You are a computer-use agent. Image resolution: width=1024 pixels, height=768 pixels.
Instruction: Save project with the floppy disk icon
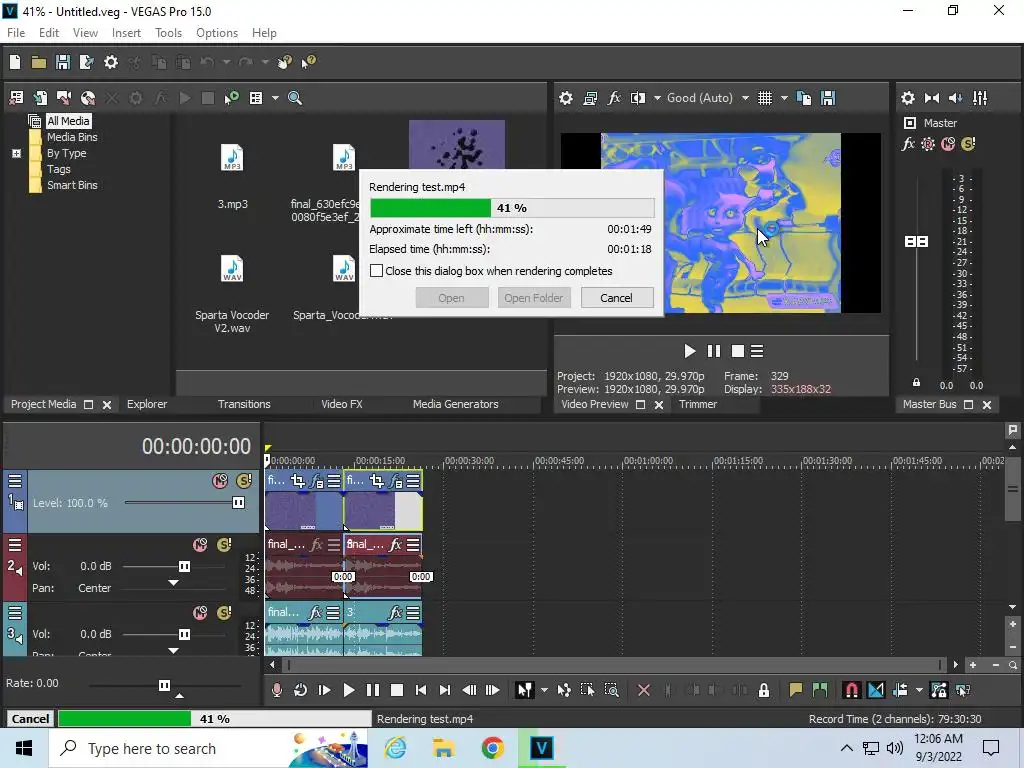(63, 62)
